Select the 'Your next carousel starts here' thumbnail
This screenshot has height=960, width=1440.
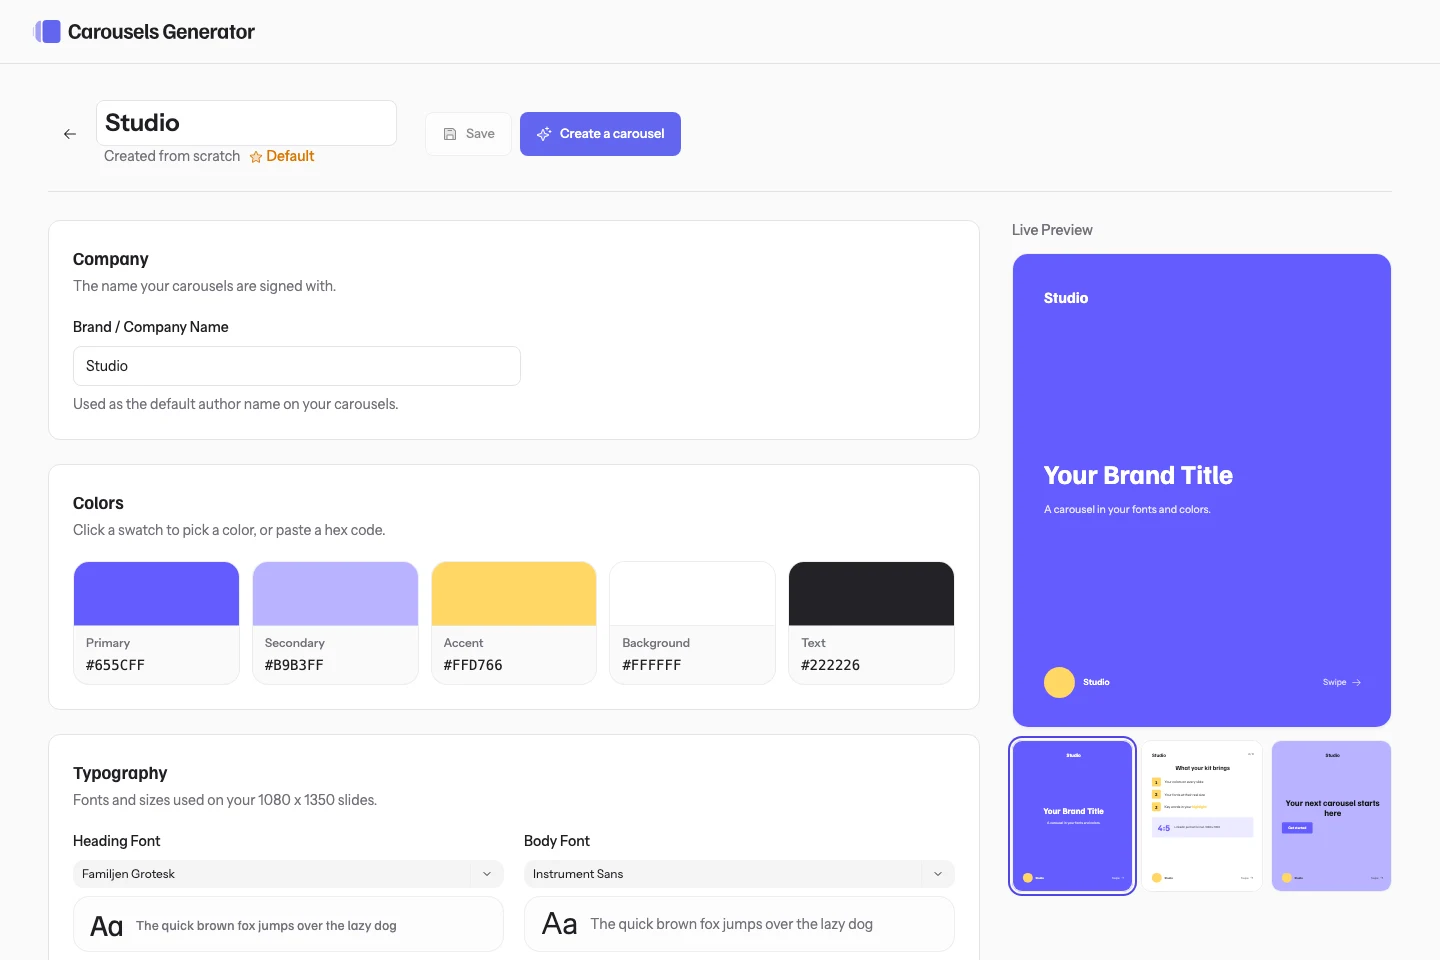tap(1332, 816)
